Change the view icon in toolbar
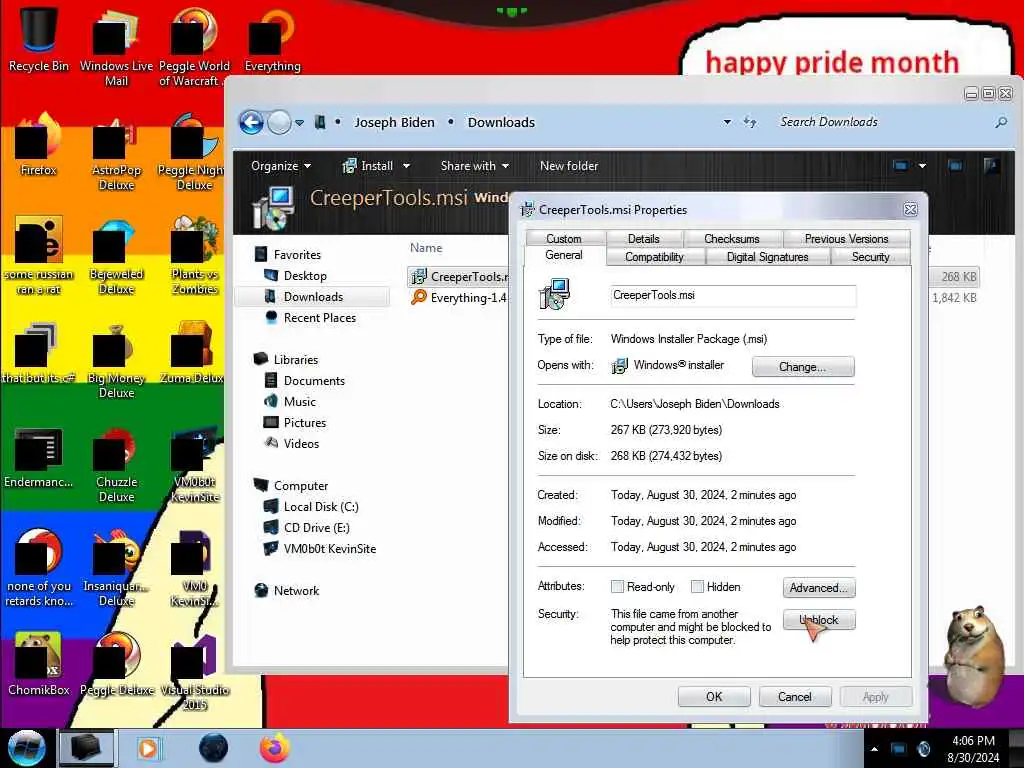 click(901, 166)
